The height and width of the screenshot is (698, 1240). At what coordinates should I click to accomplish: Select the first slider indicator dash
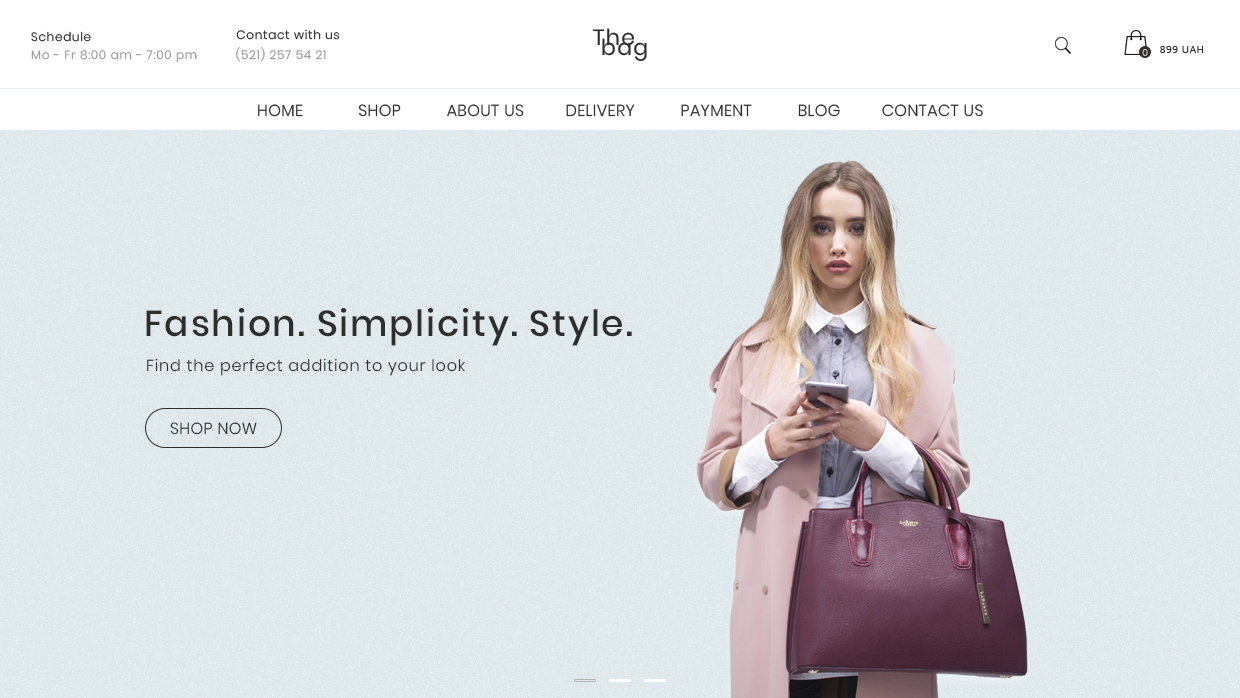pyautogui.click(x=585, y=680)
